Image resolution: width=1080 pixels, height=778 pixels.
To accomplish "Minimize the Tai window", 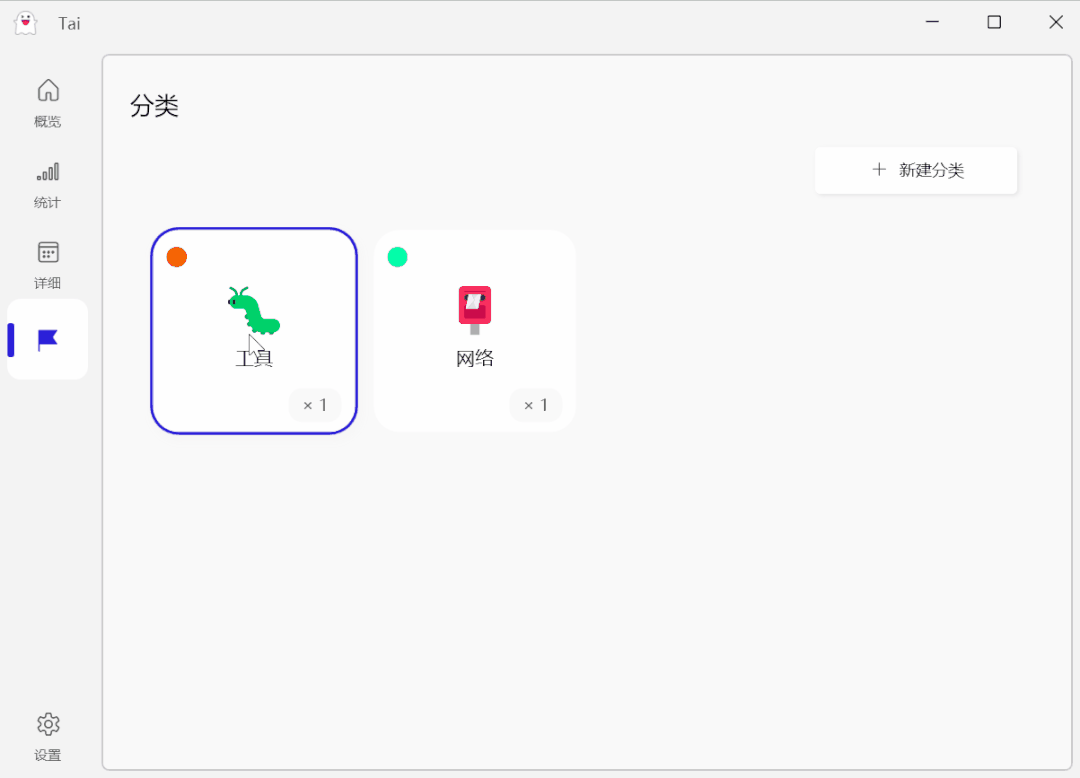I will 932,22.
